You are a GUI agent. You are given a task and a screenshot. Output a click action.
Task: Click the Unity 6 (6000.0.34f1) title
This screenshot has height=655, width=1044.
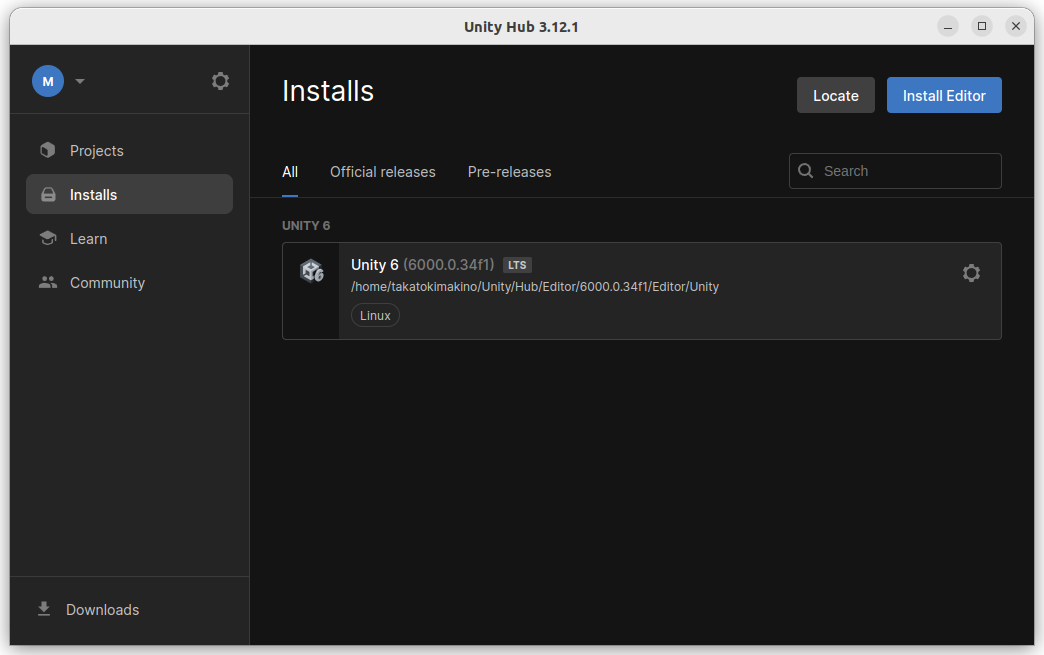tap(422, 265)
